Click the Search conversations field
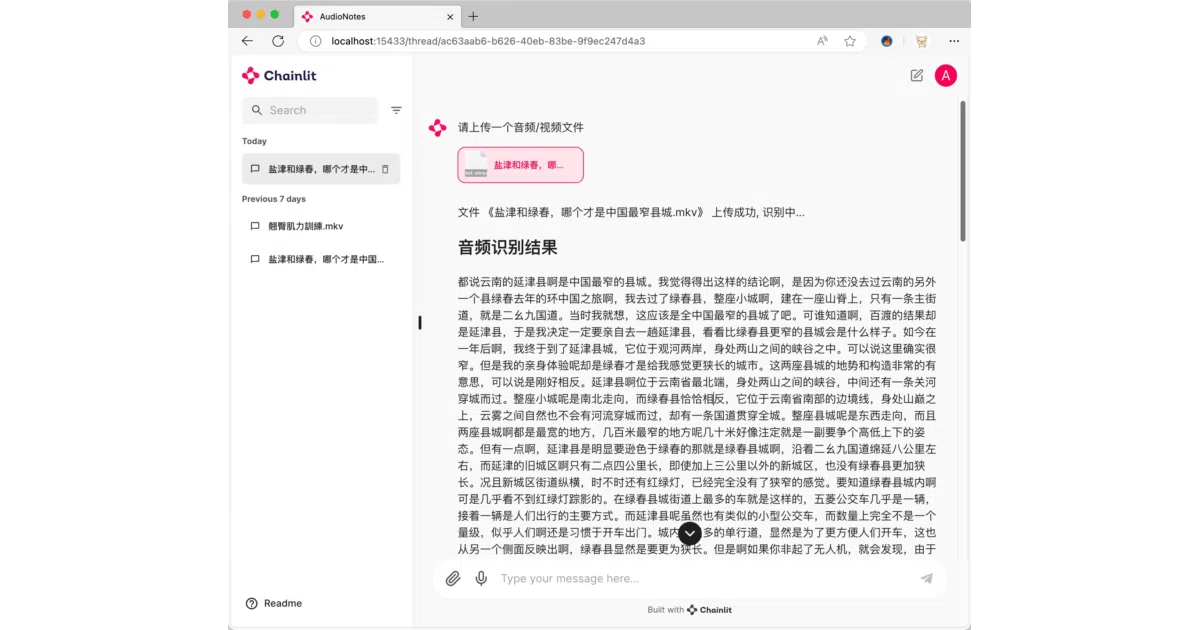The height and width of the screenshot is (630, 1200). point(310,110)
